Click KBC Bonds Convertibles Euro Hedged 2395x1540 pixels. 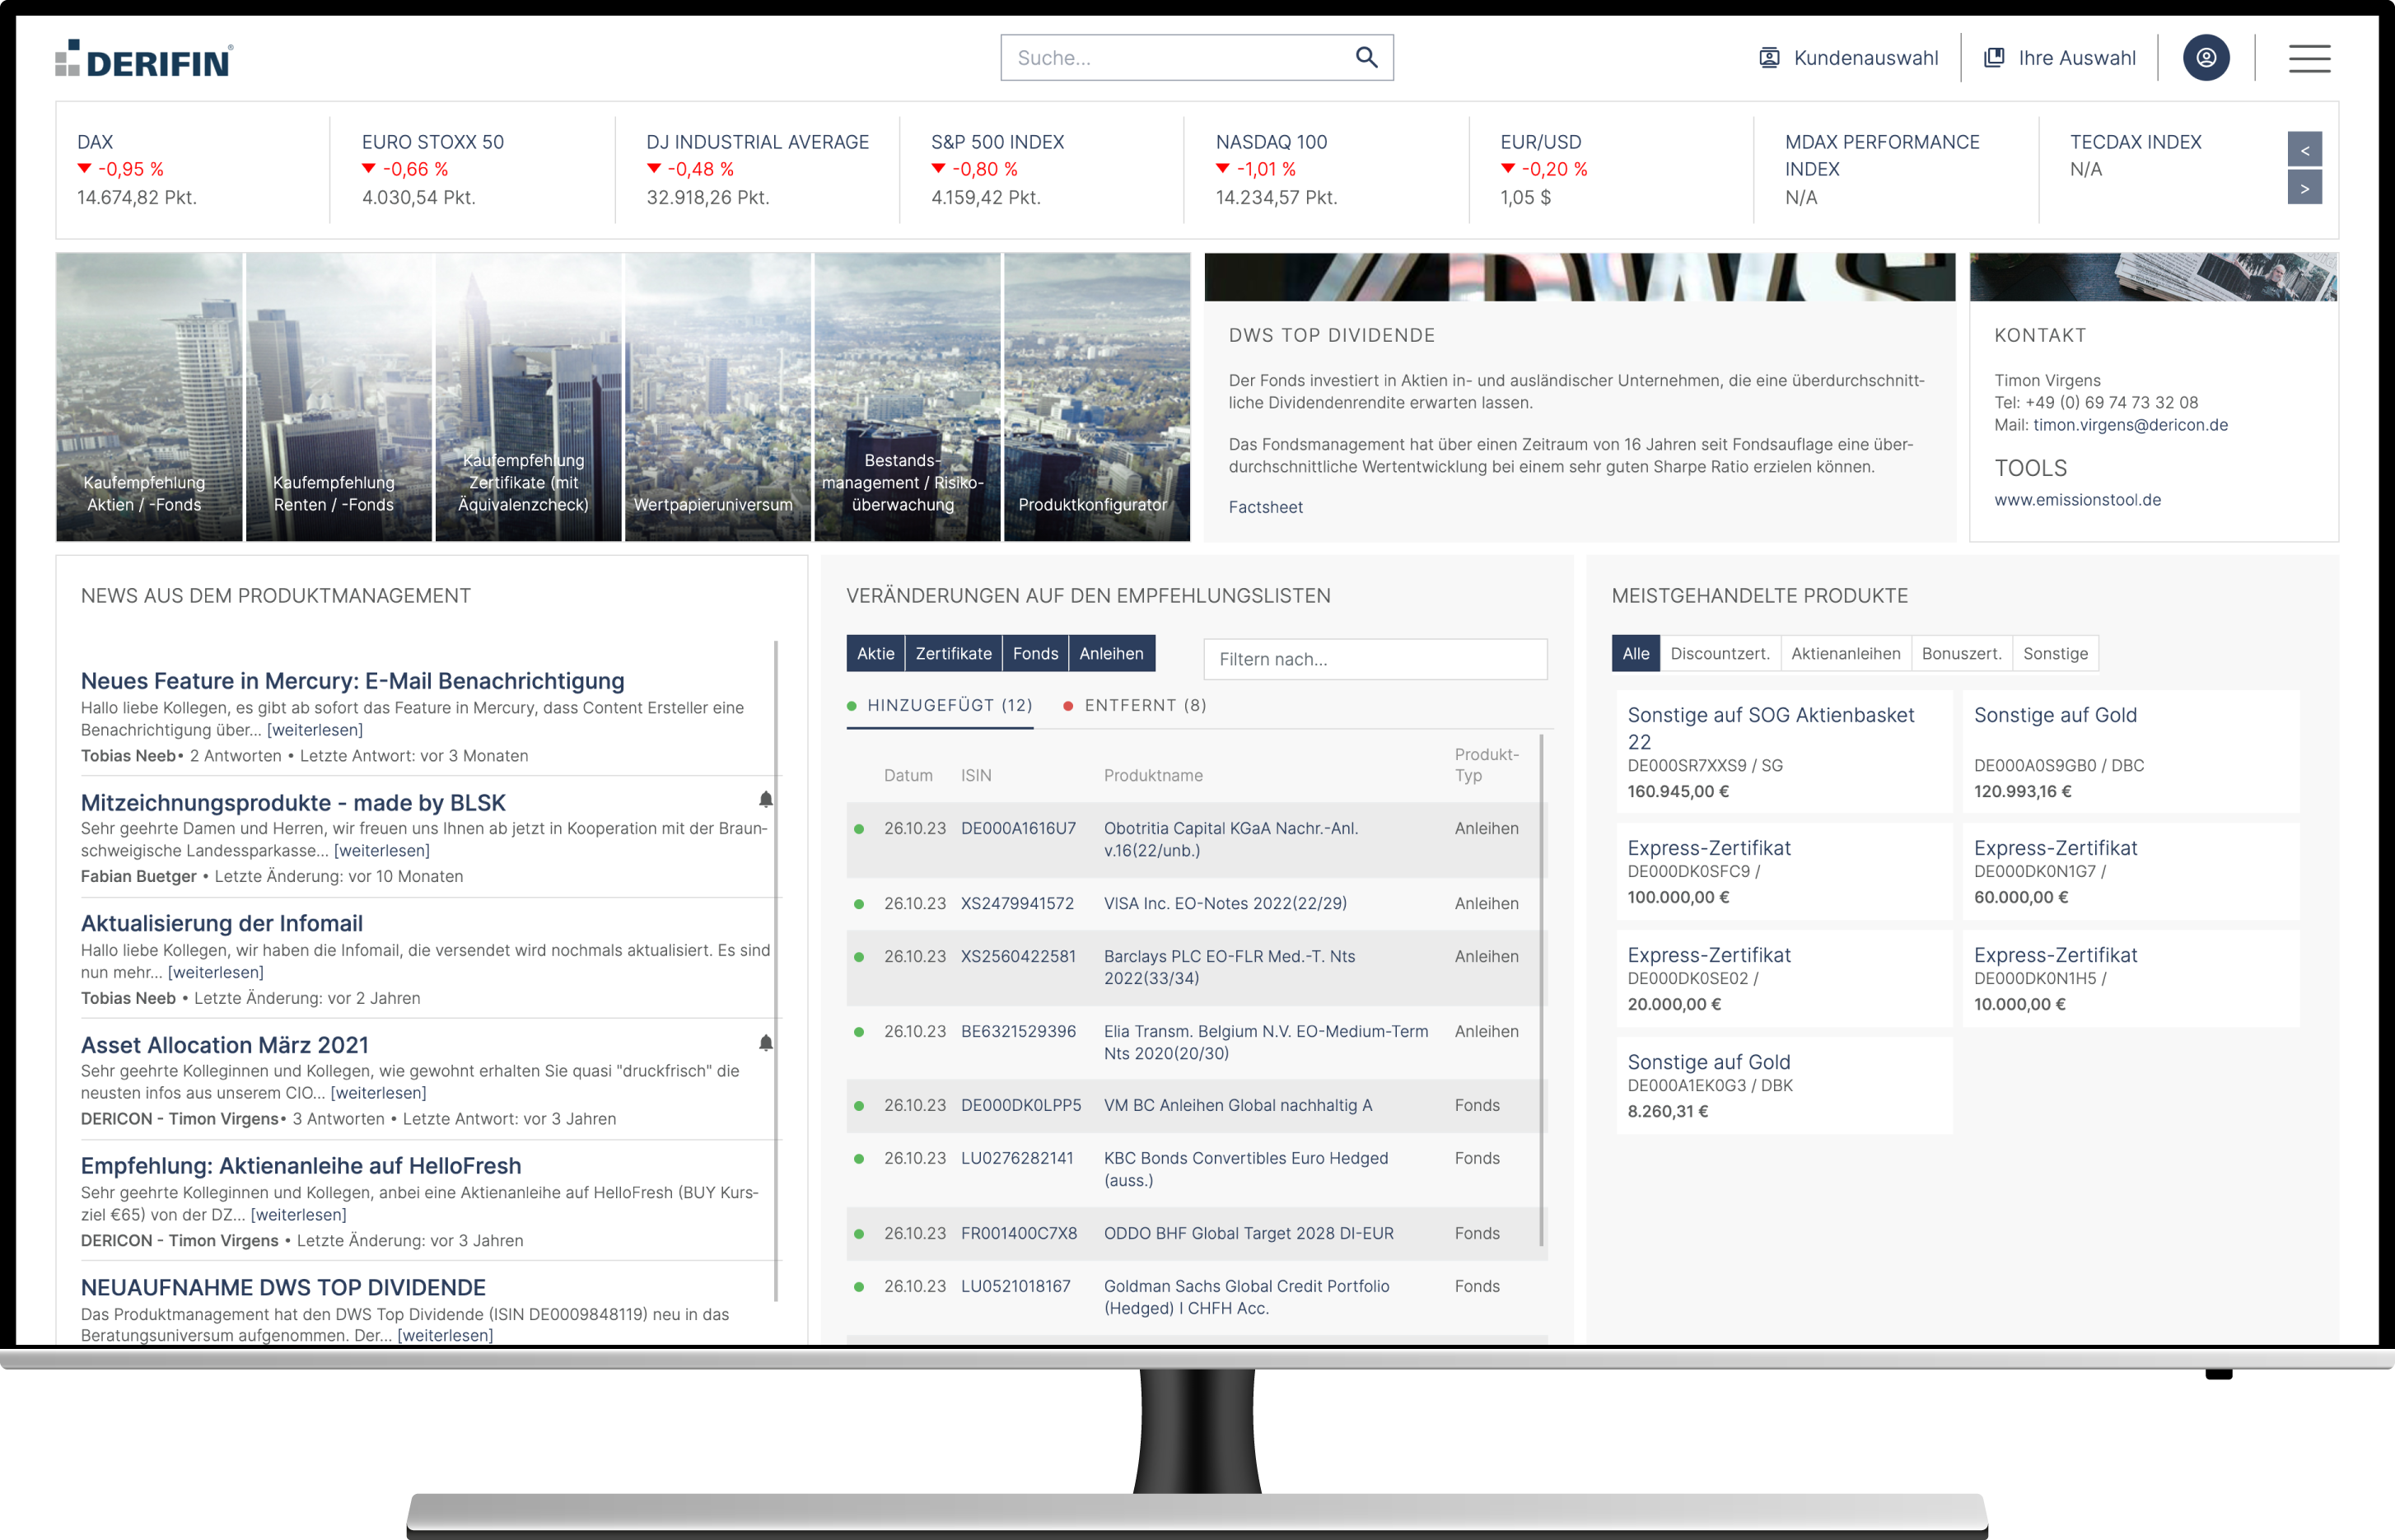(1245, 1170)
